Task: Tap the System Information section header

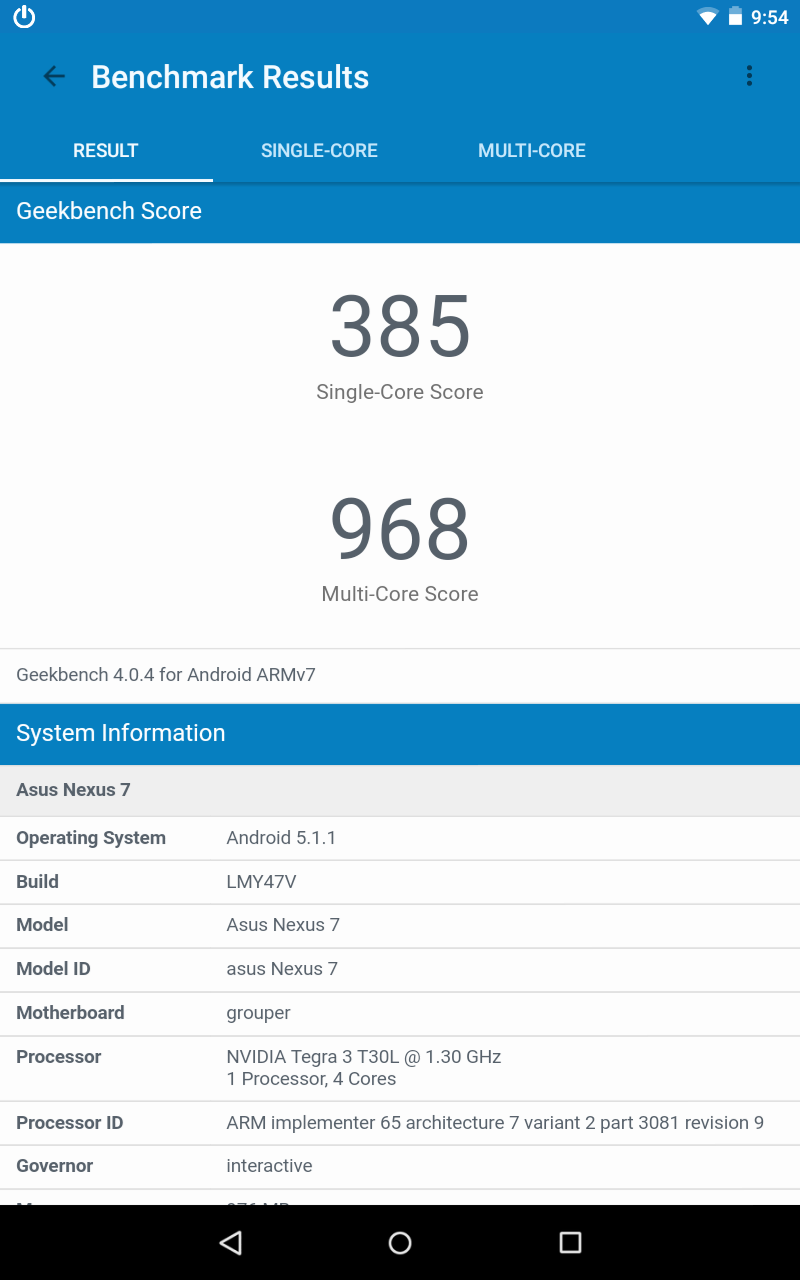Action: click(400, 733)
